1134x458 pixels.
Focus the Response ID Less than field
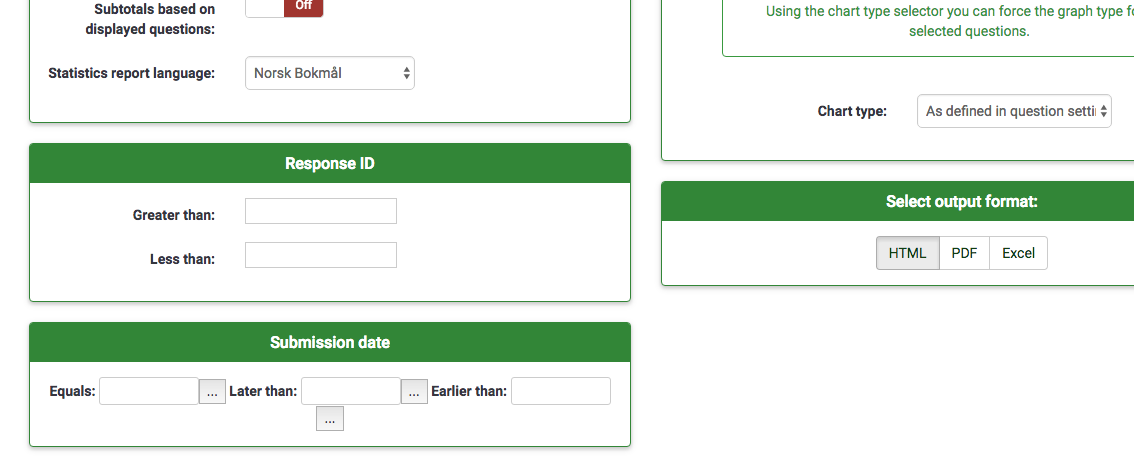pyautogui.click(x=321, y=255)
